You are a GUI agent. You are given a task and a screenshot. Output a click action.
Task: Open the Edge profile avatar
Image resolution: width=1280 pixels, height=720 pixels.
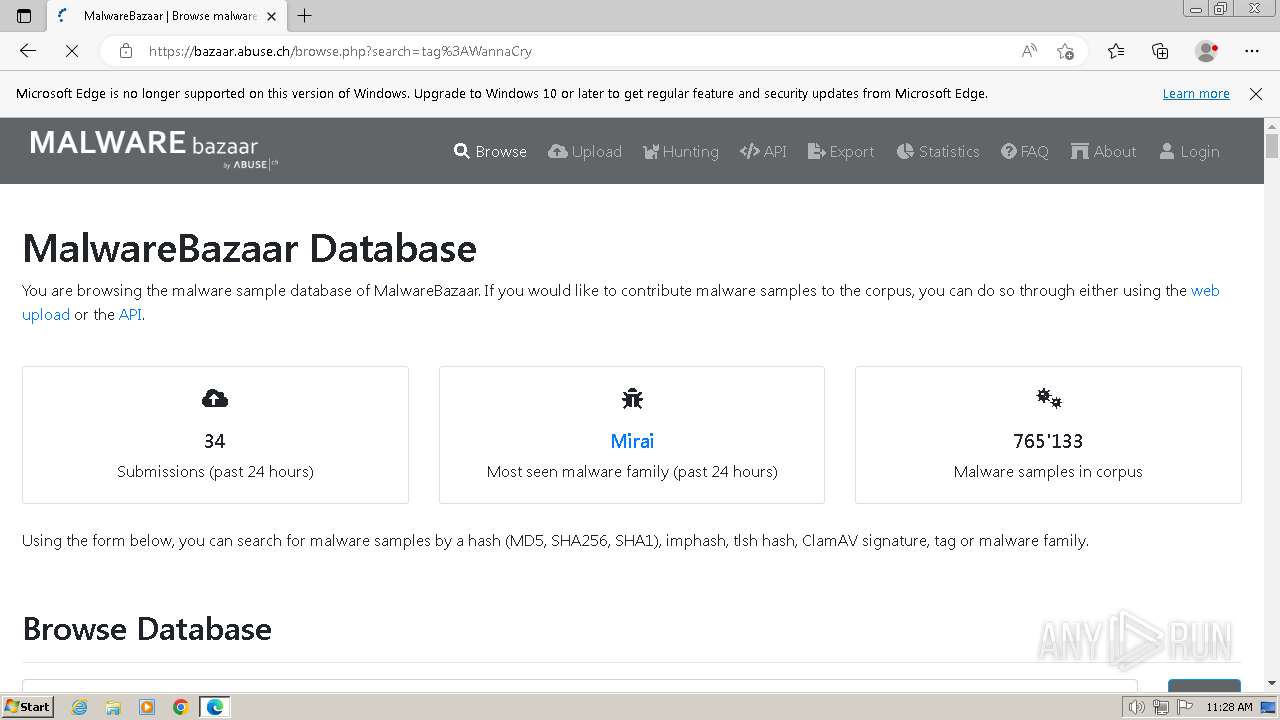[1206, 51]
